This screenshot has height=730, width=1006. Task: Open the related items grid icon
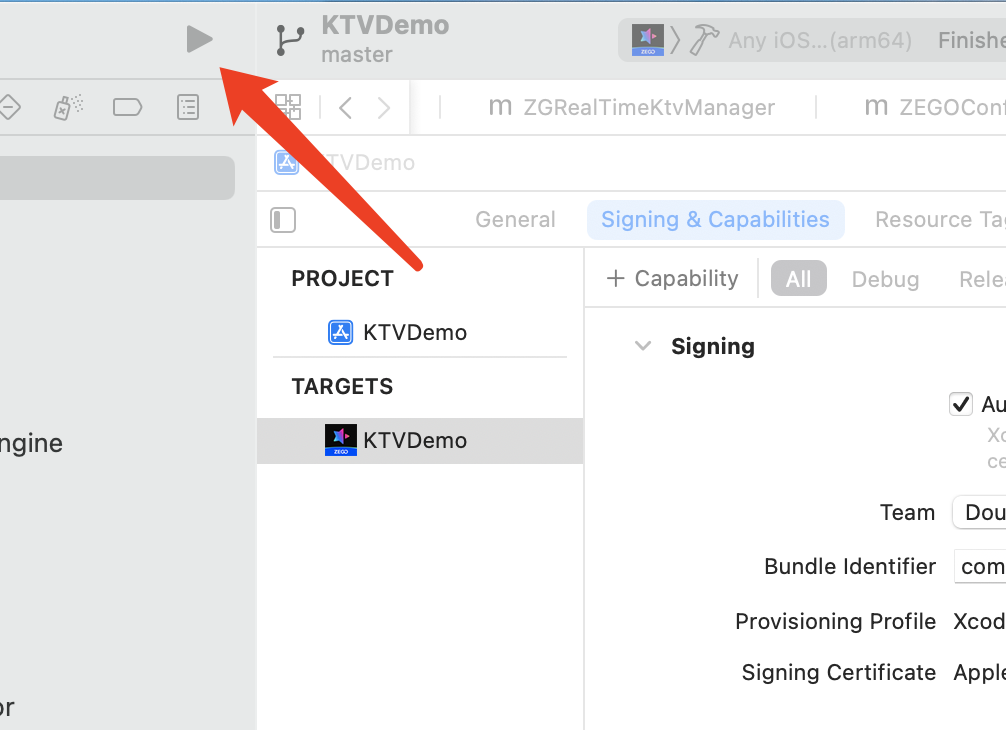[x=287, y=107]
